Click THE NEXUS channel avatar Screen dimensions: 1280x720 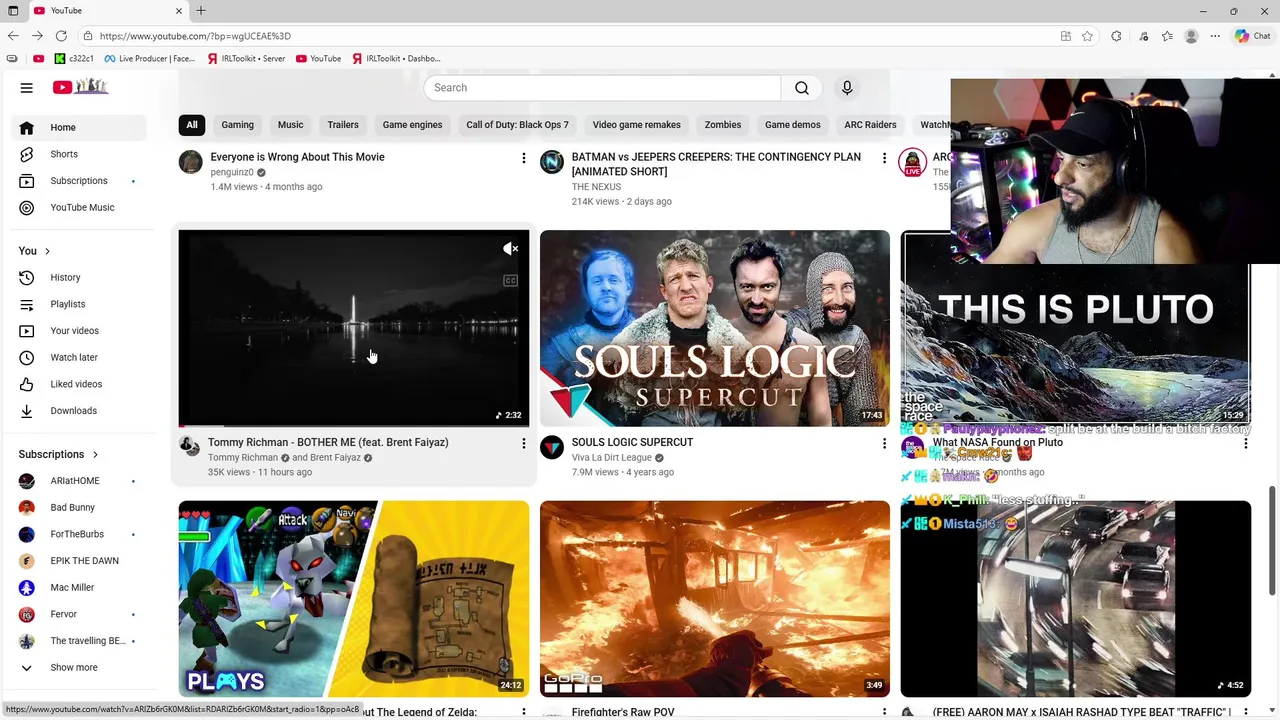[552, 162]
